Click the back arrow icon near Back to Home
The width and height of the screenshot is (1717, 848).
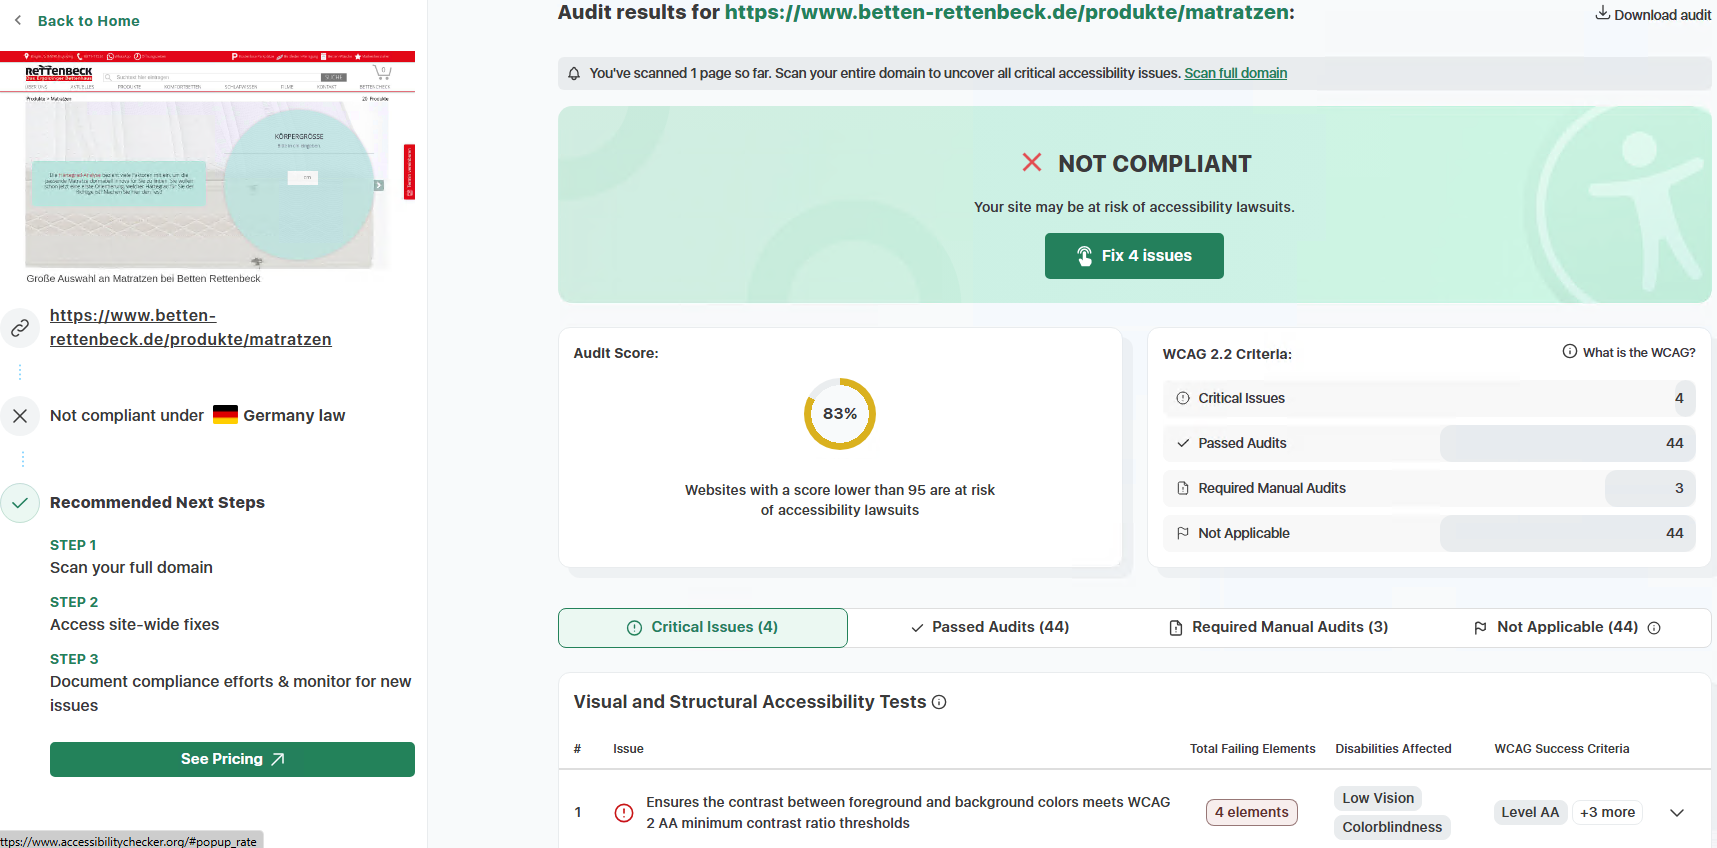[x=18, y=20]
